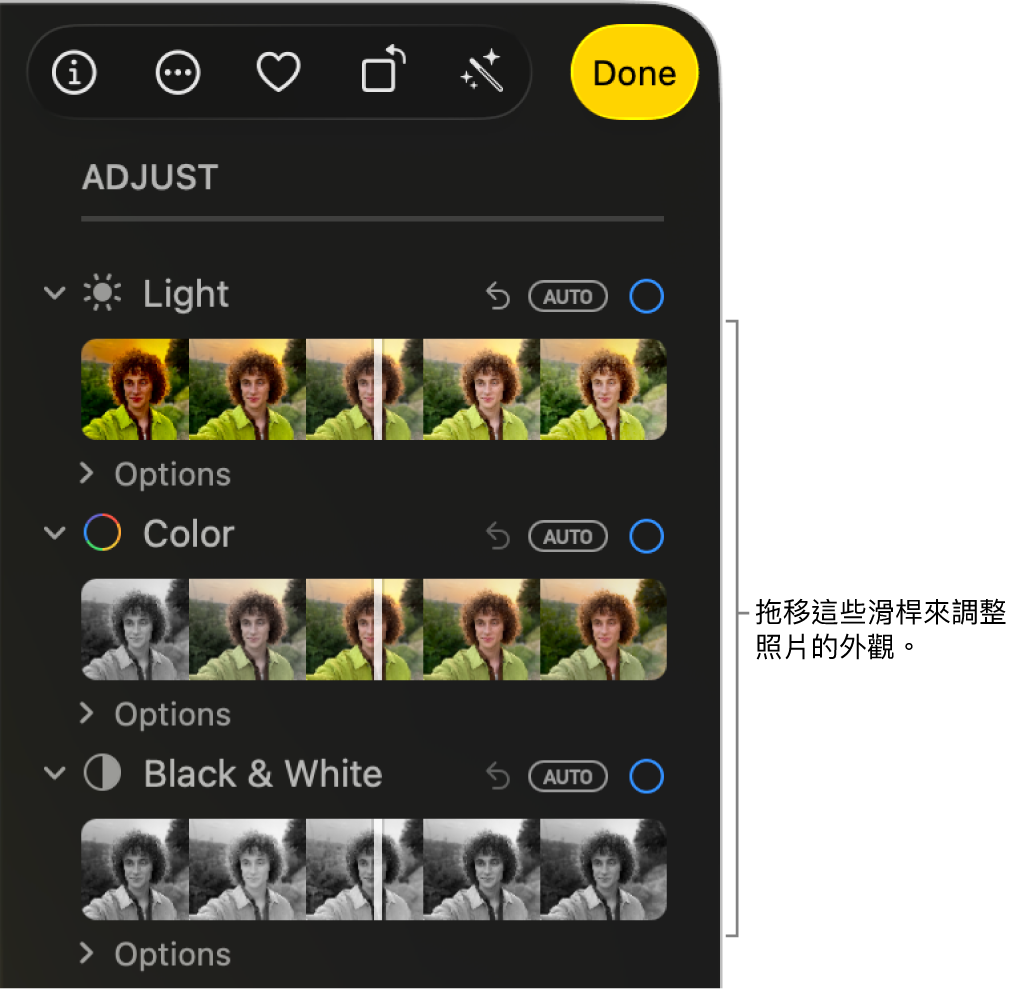This screenshot has height=990, width=1024.
Task: Click AUTO for Light adjustment
Action: [x=568, y=296]
